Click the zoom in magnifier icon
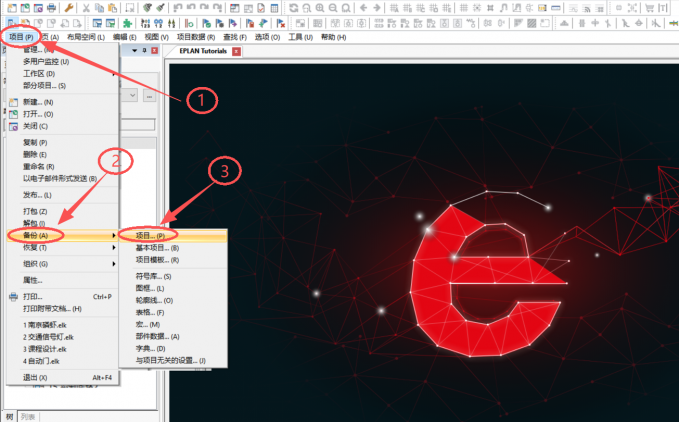This screenshot has height=422, width=679. coord(320,8)
